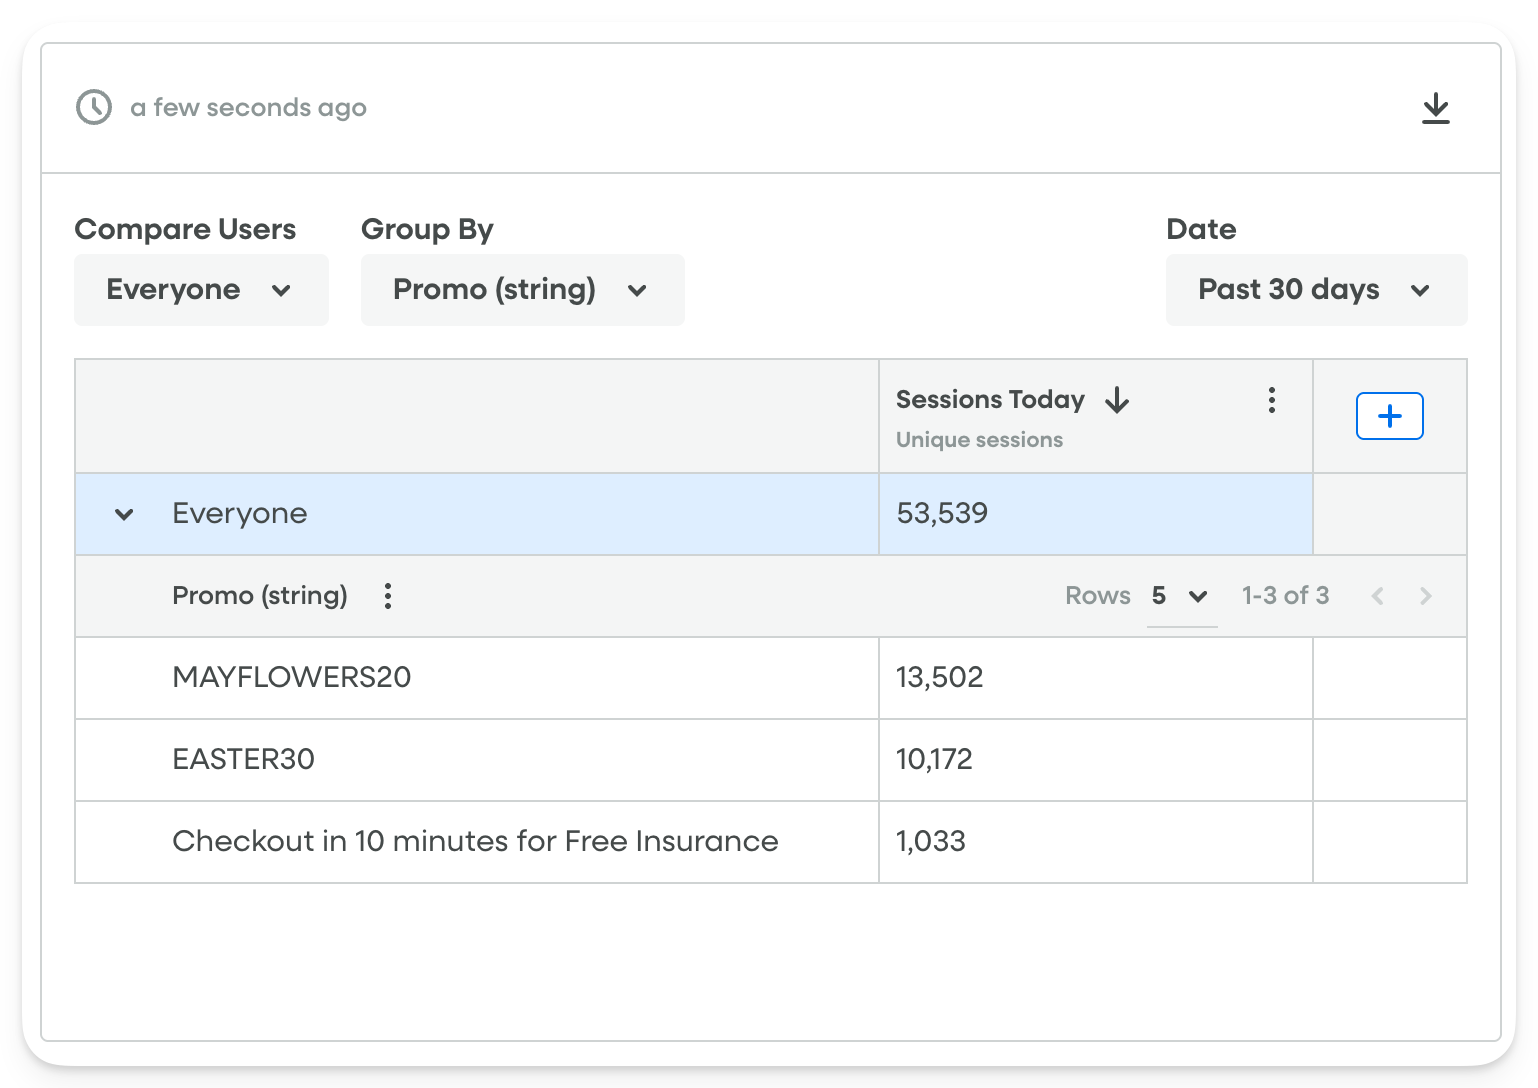Open the Compare Users dropdown
The height and width of the screenshot is (1088, 1538).
coord(200,290)
